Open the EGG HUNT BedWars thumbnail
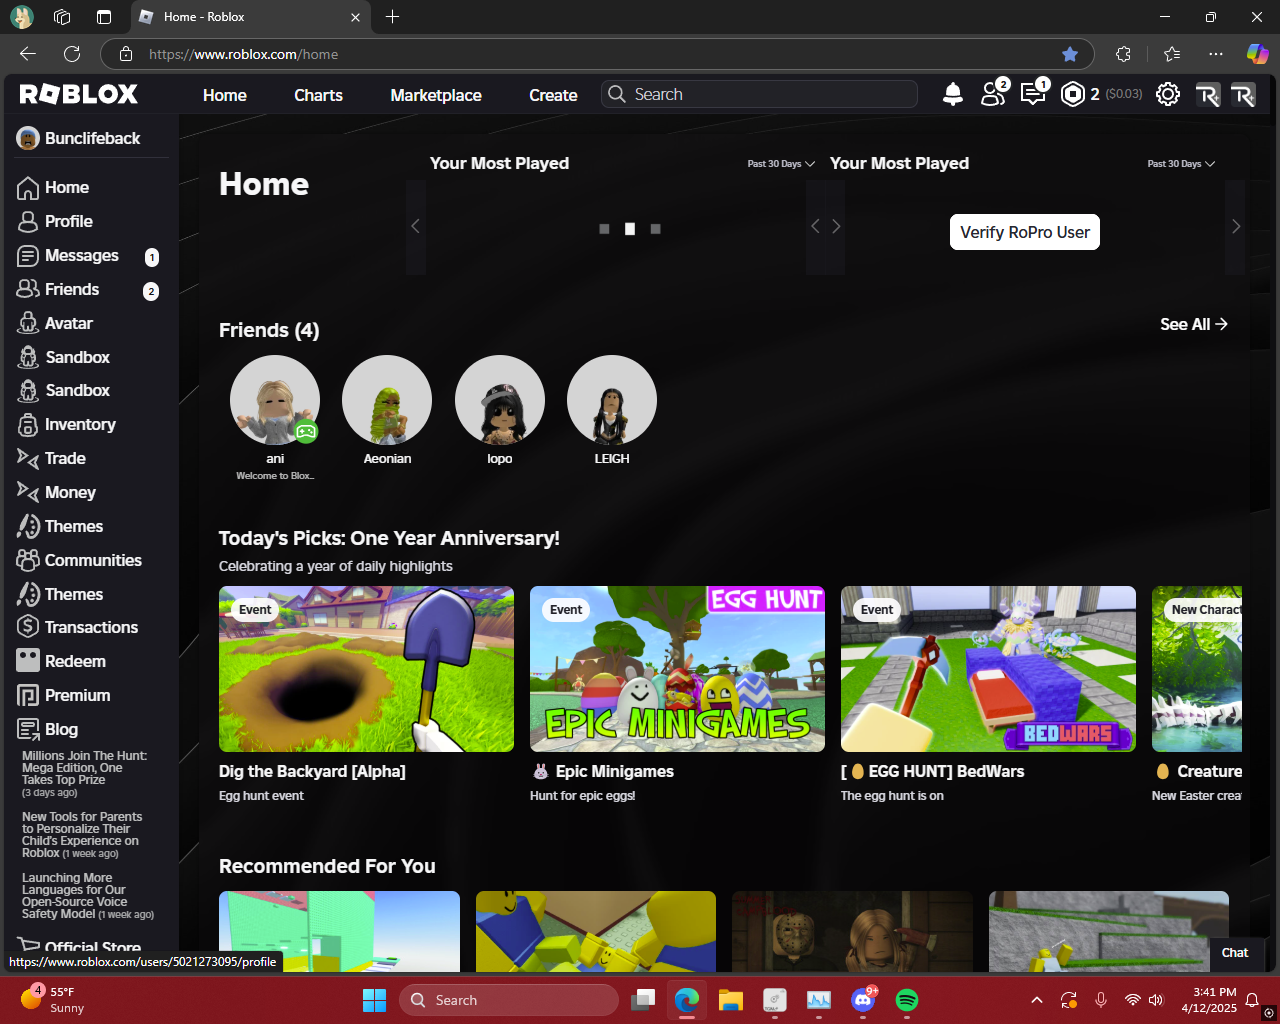Viewport: 1280px width, 1024px height. coord(988,669)
